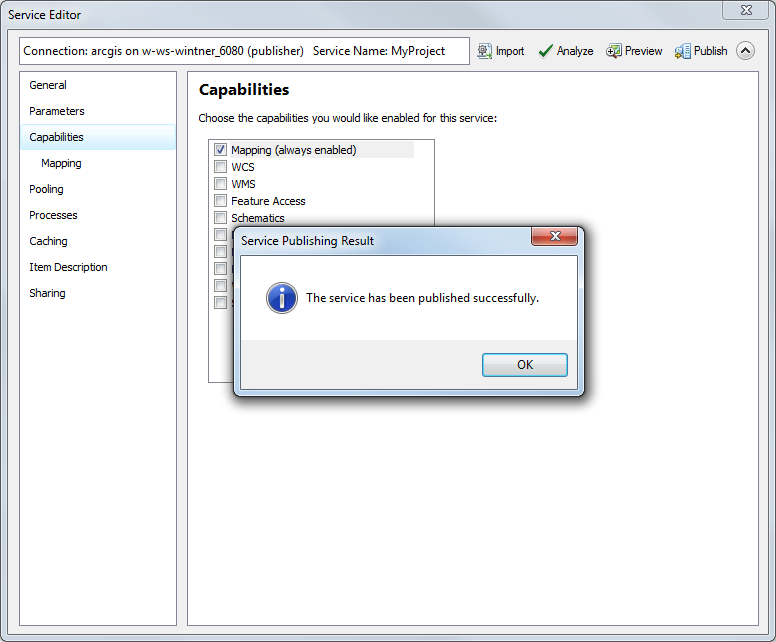Click the Preview toolbar icon

614,51
